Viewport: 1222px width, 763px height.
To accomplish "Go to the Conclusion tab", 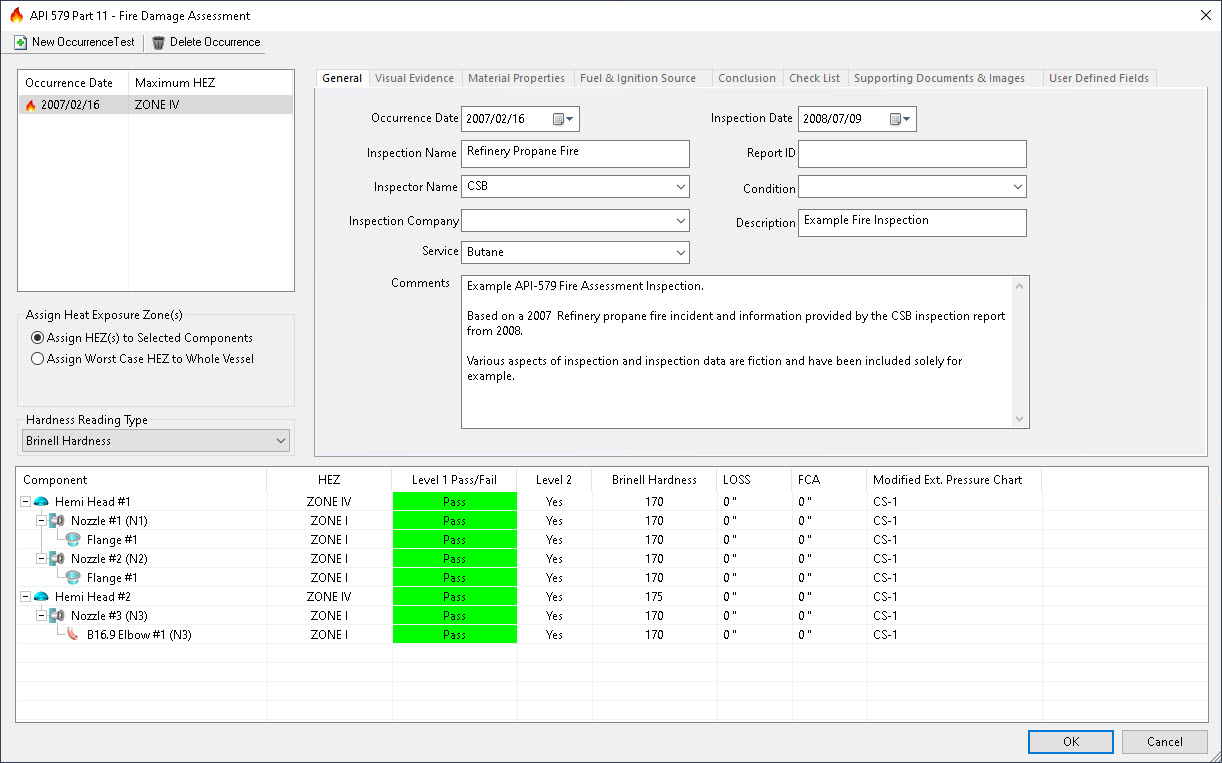I will click(x=747, y=78).
